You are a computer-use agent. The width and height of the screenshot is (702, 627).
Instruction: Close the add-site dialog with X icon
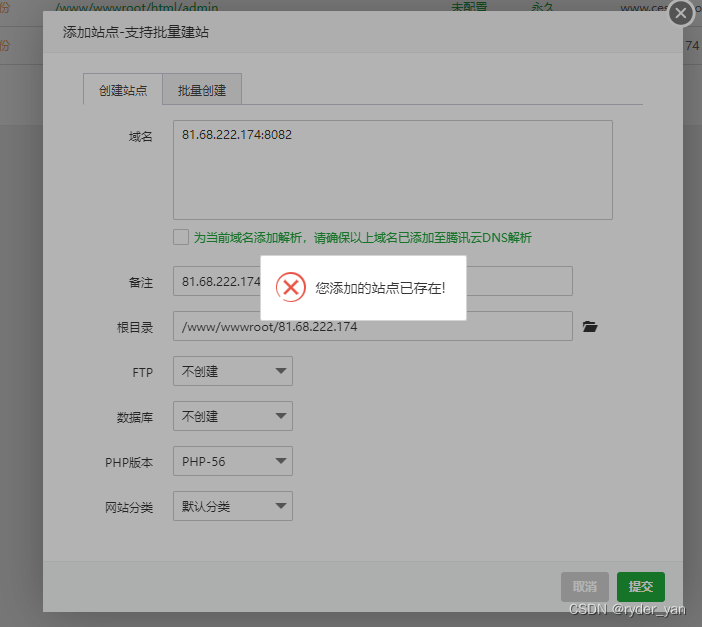click(681, 13)
